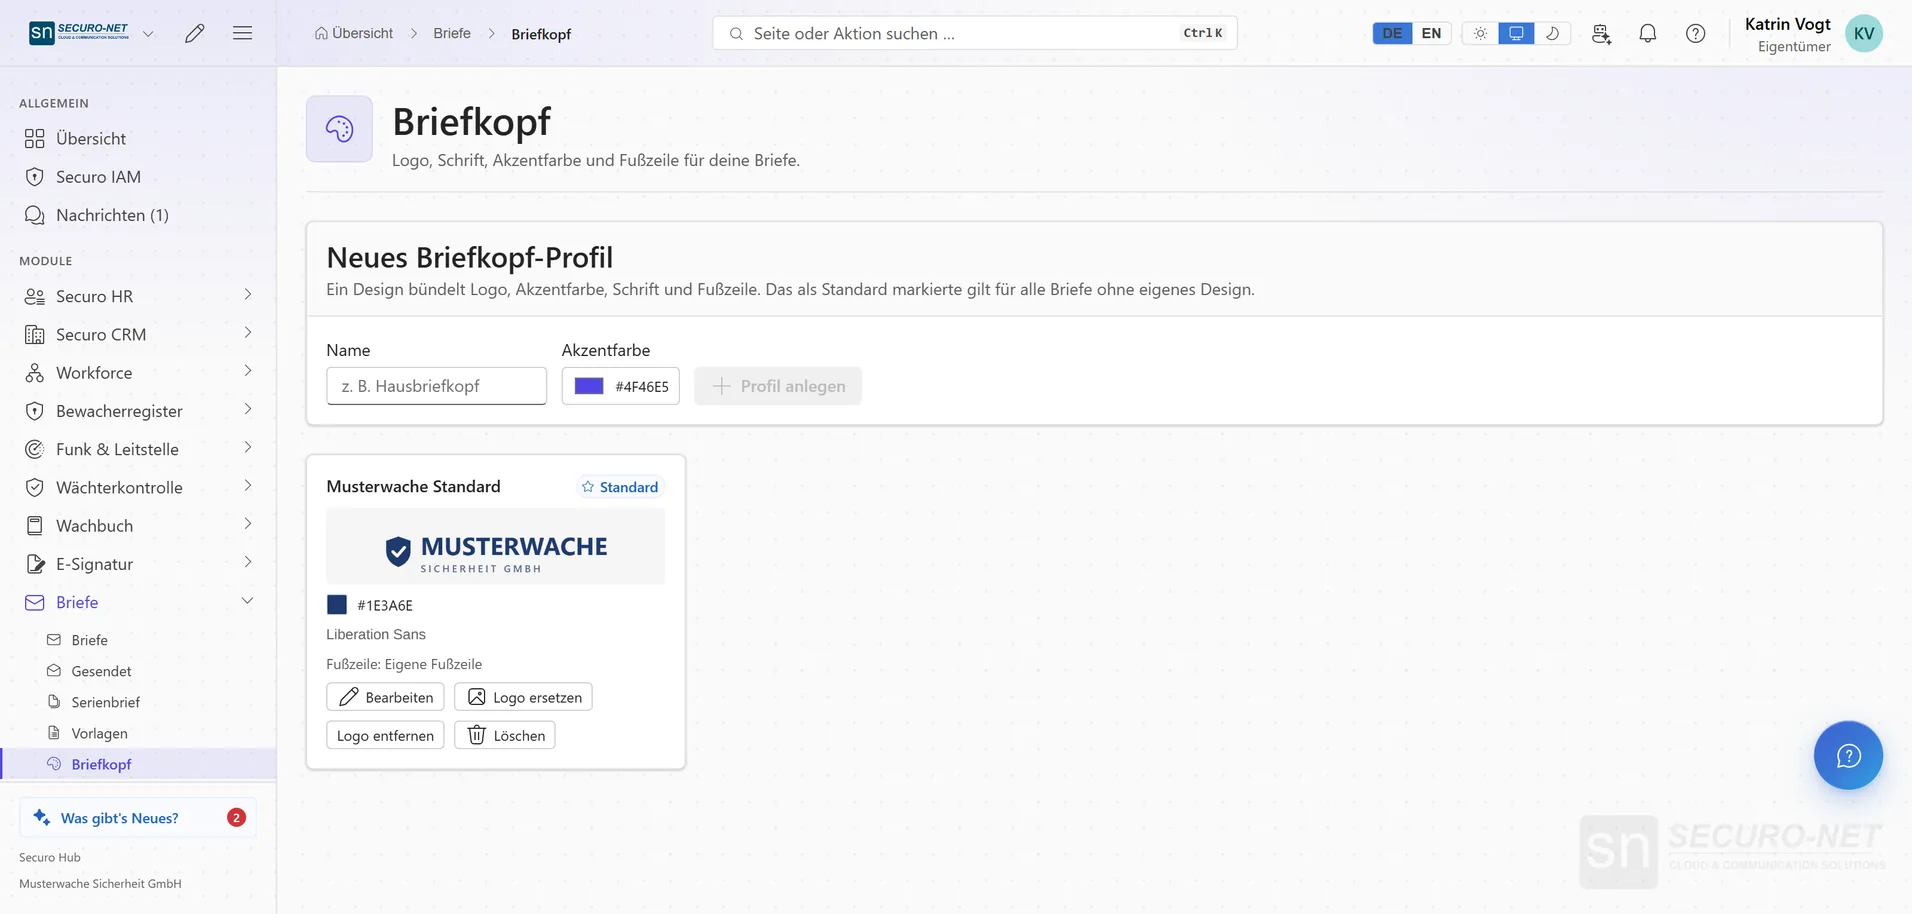Focus the Seite oder Aktion suchen field
Viewport: 1912px width, 914px height.
975,33
